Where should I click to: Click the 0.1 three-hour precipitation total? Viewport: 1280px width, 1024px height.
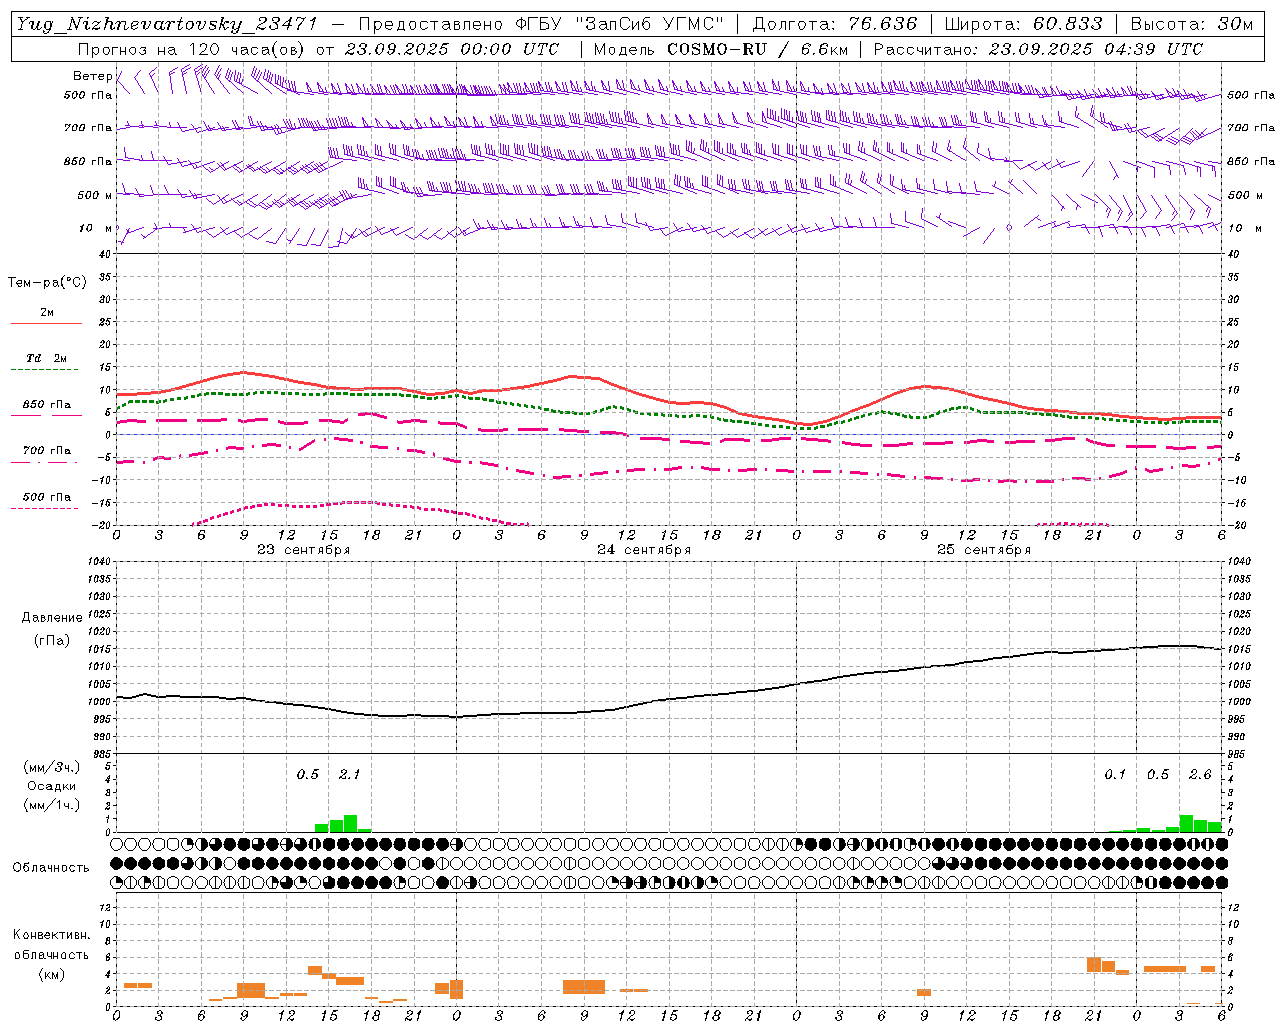point(1115,774)
